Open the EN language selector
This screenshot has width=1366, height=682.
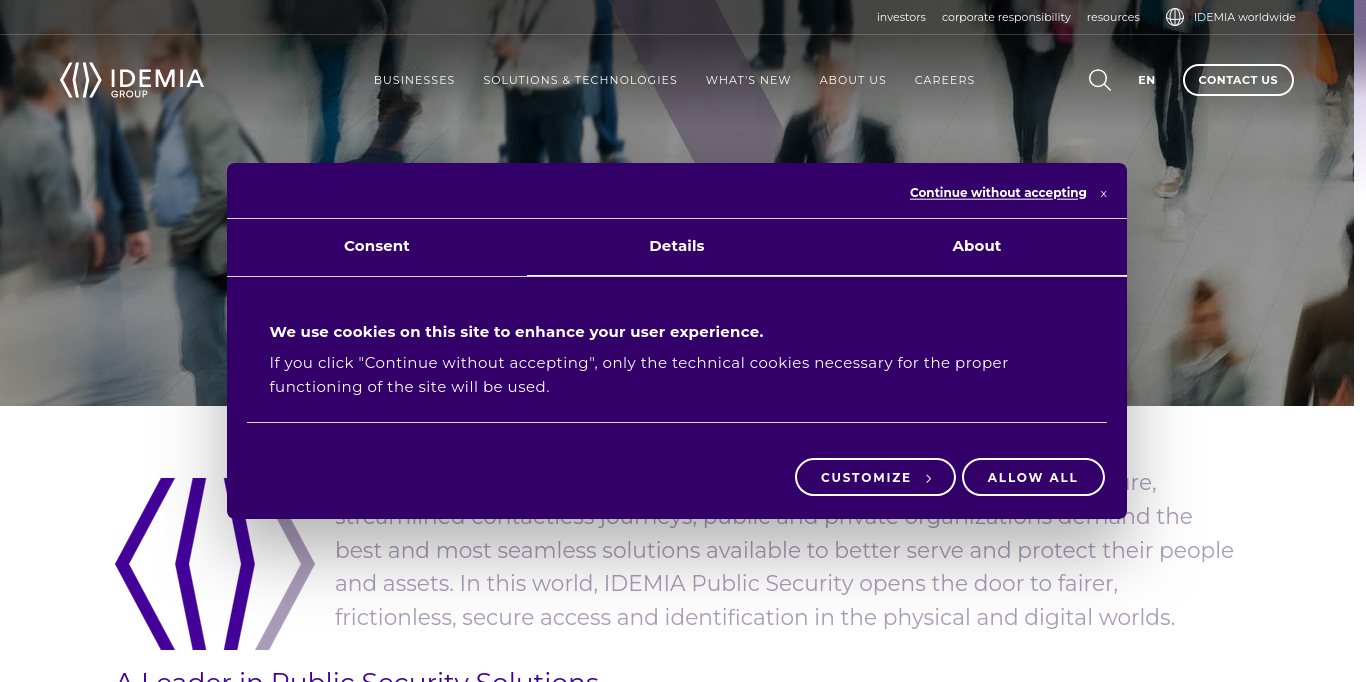click(1146, 80)
